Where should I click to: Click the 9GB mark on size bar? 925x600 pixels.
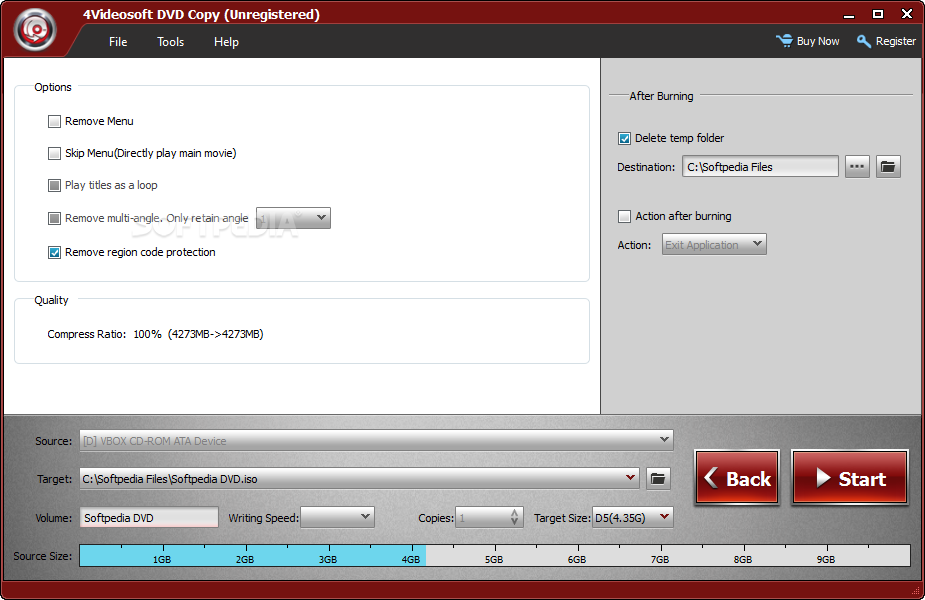pos(825,559)
